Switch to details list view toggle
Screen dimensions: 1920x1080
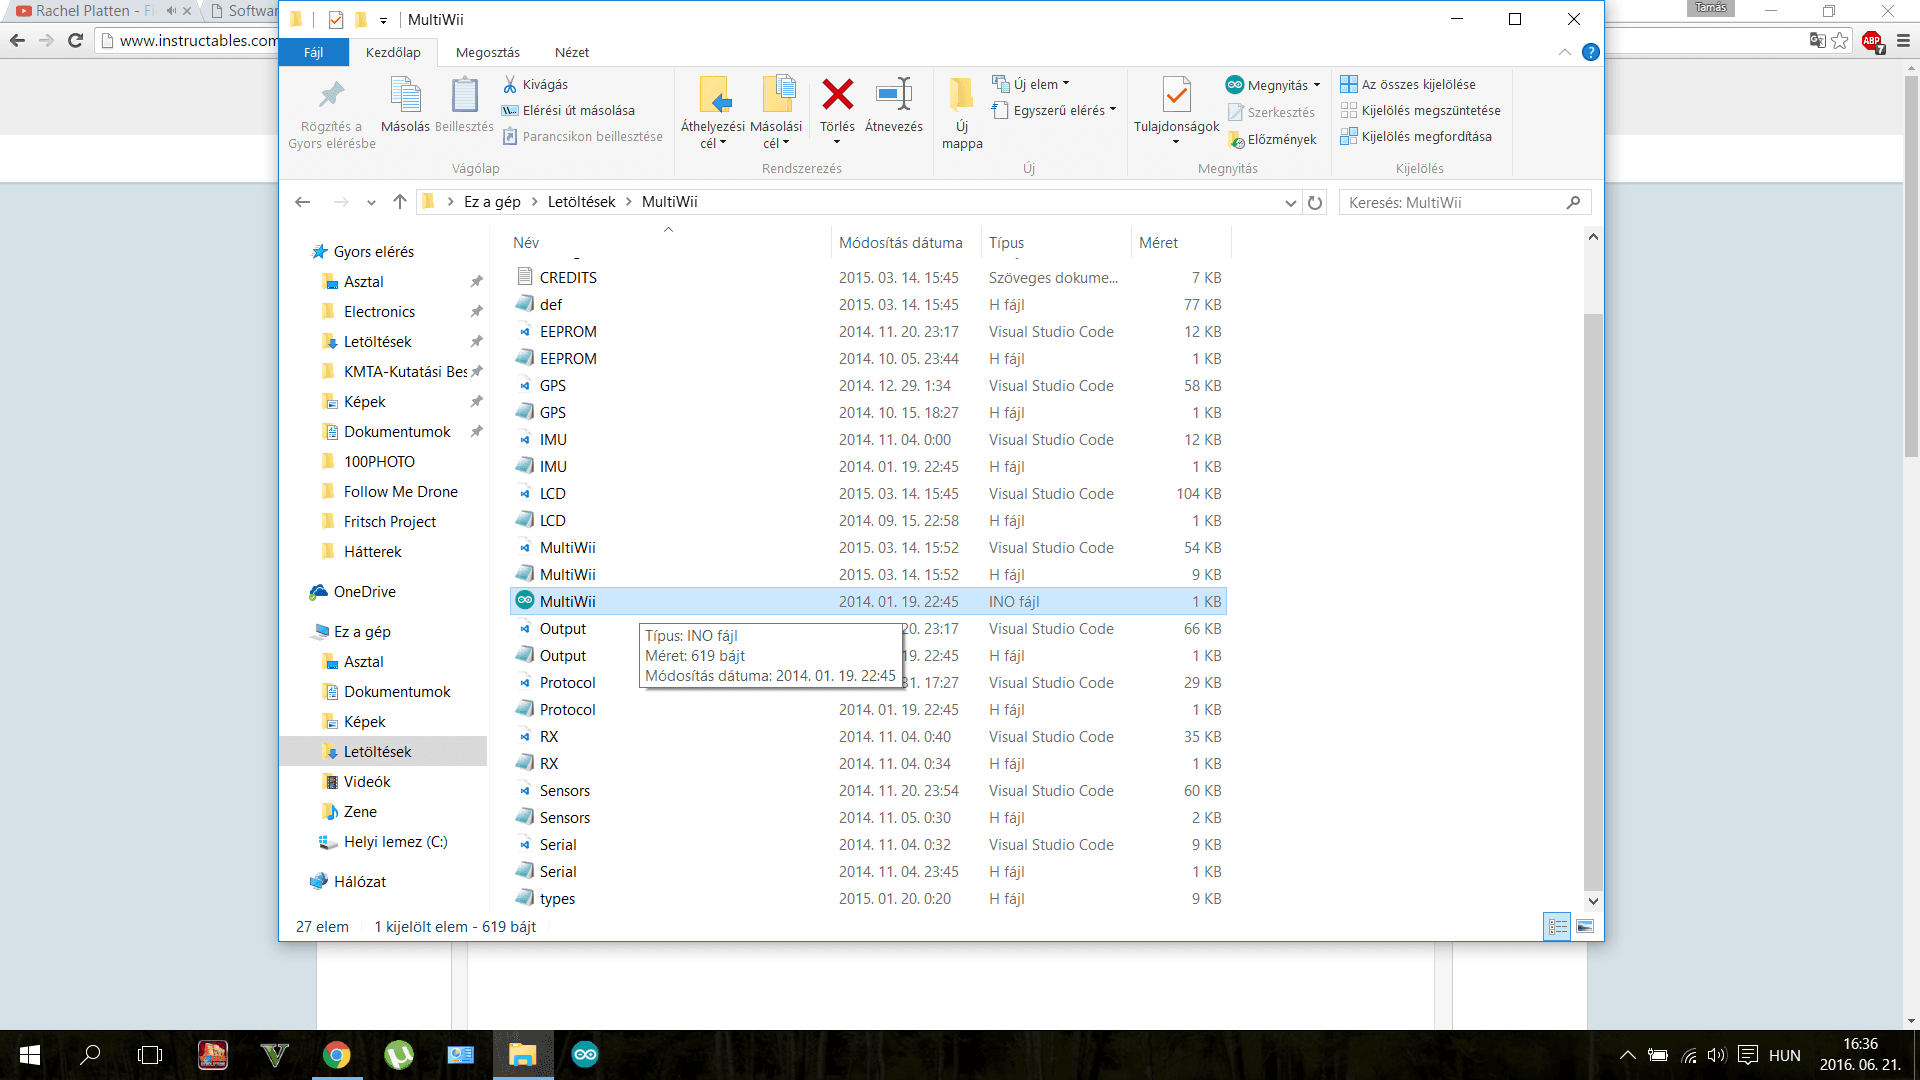click(x=1557, y=927)
